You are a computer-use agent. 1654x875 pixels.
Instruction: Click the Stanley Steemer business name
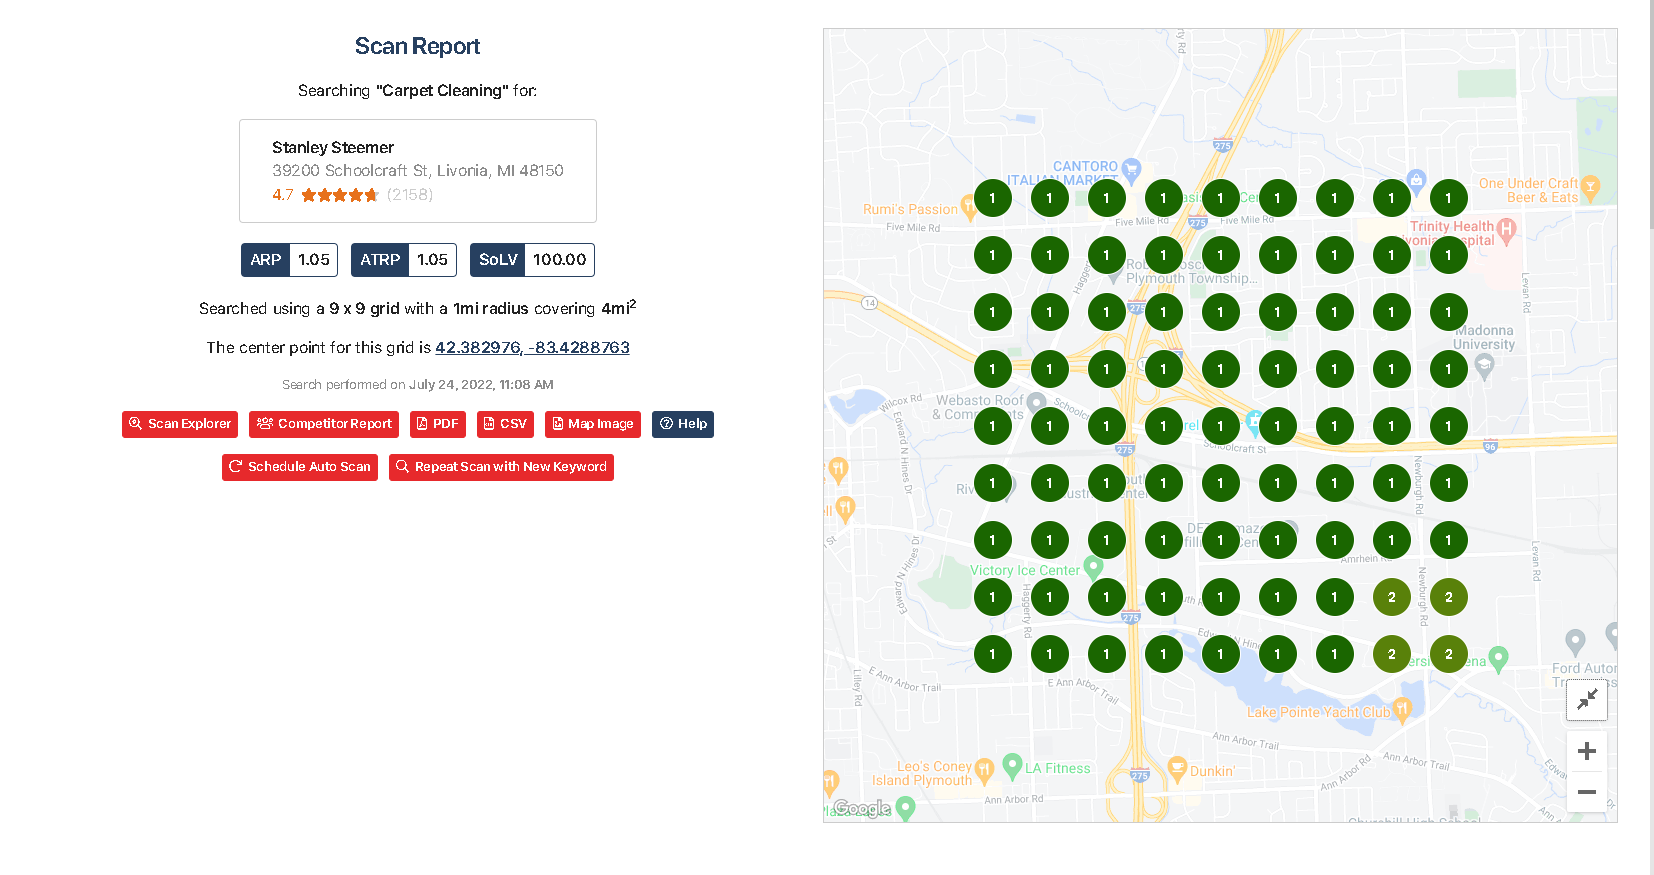tap(333, 148)
